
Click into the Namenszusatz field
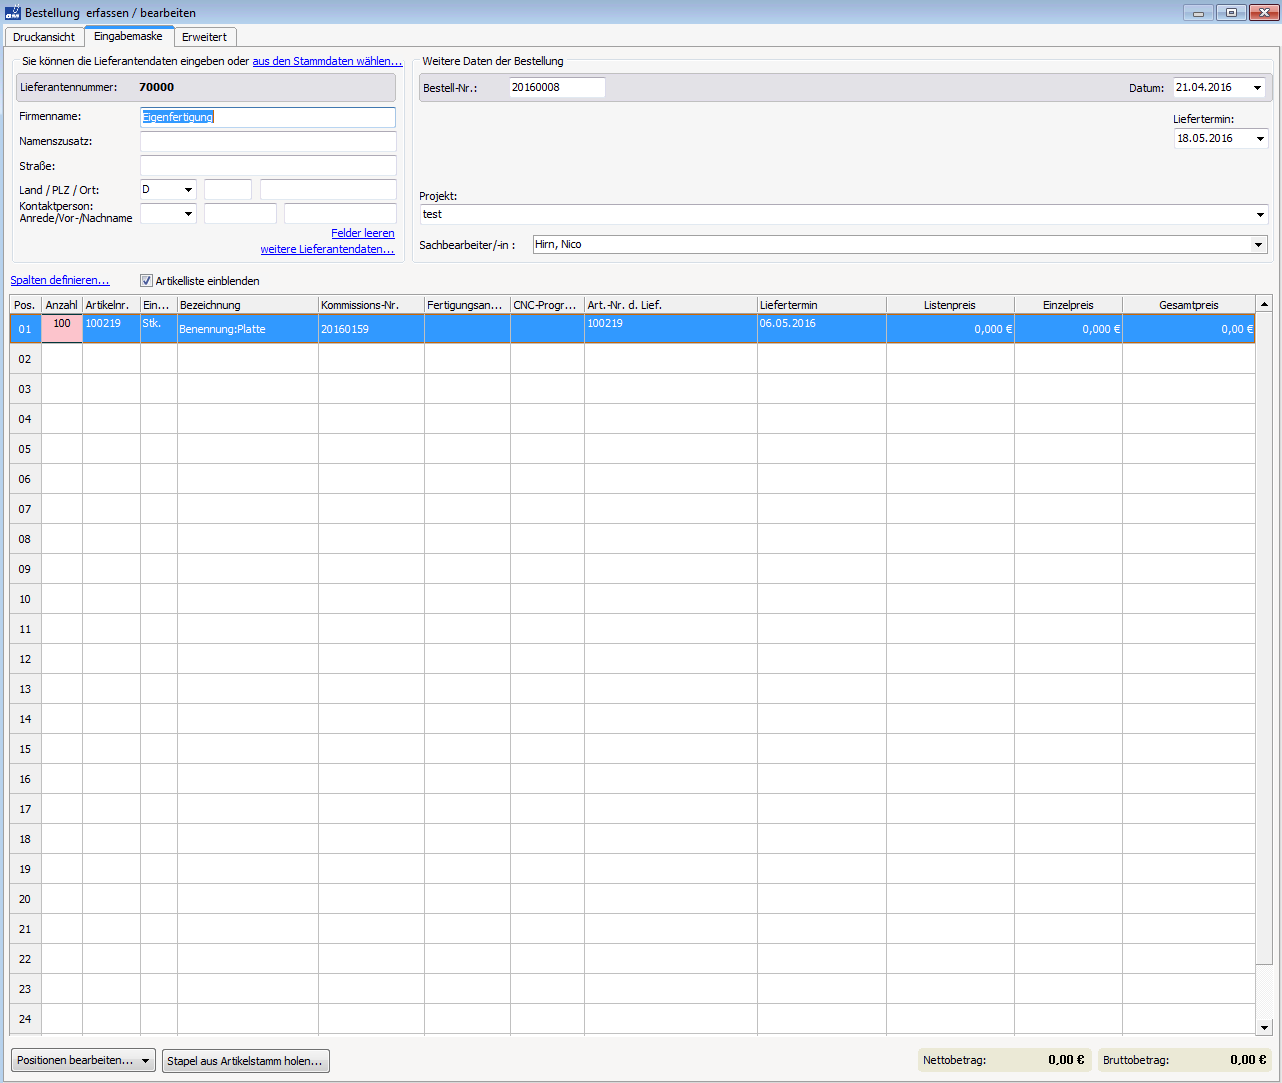click(268, 142)
